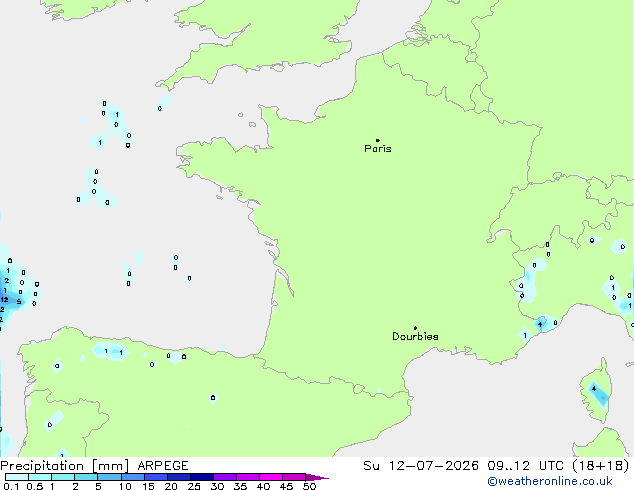The width and height of the screenshot is (634, 490).
Task: Click the blue rain patch on Corsica
Action: (598, 393)
